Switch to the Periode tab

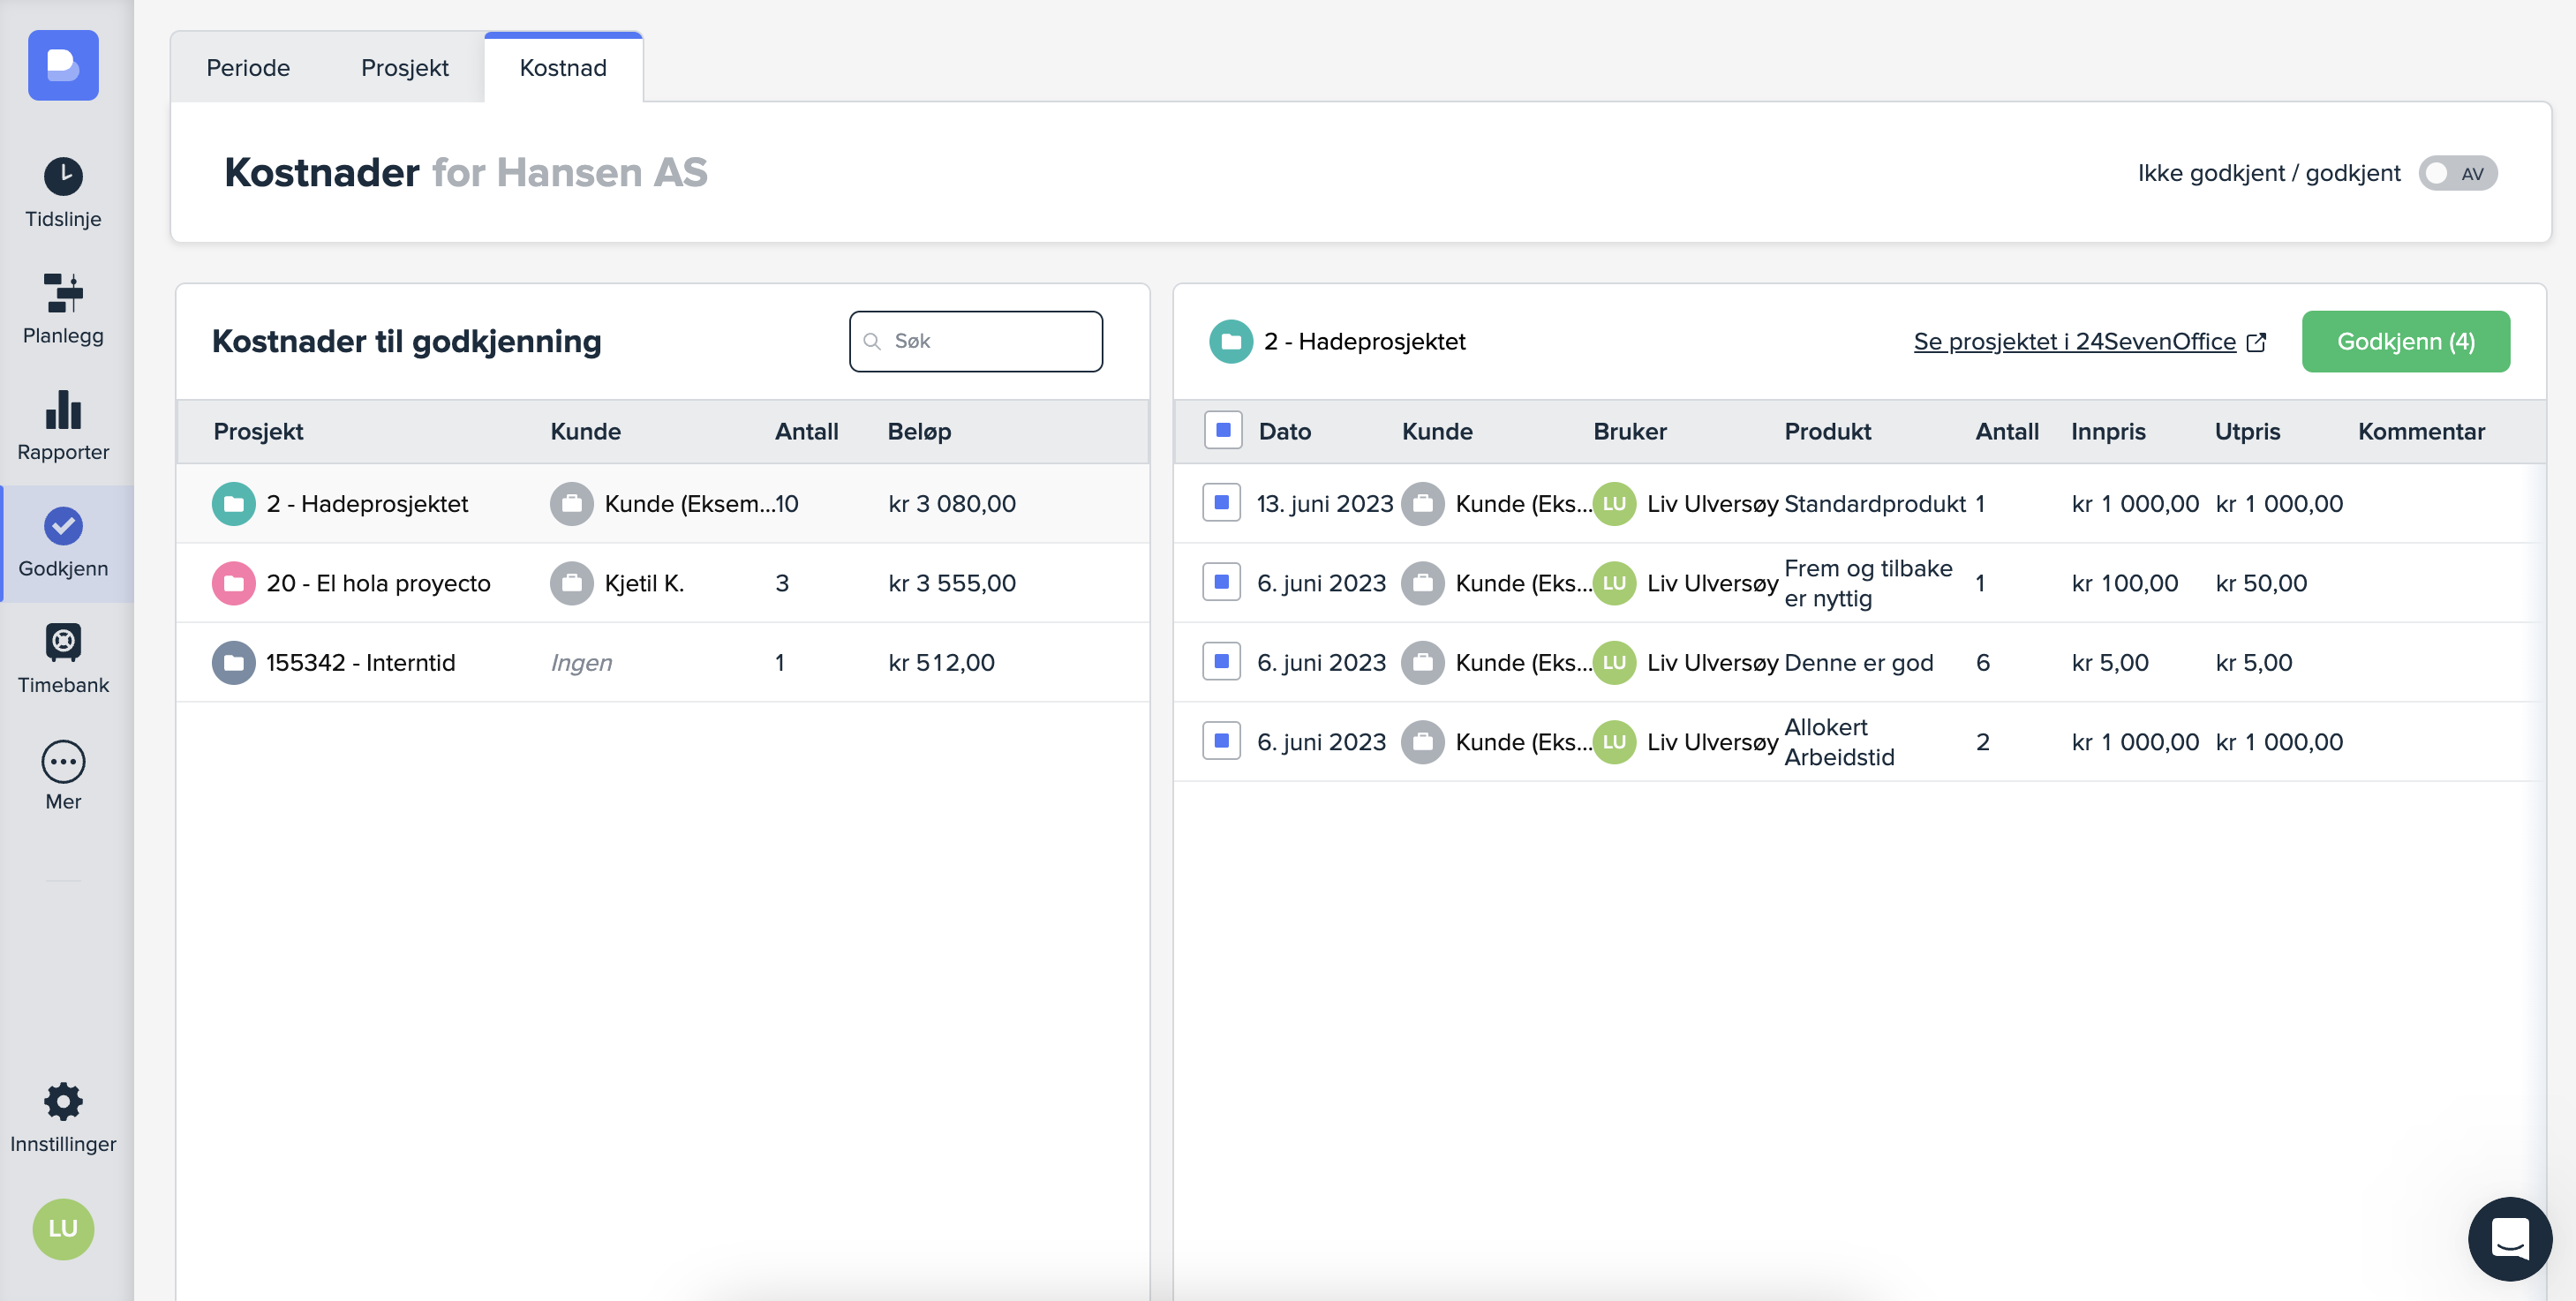point(248,68)
